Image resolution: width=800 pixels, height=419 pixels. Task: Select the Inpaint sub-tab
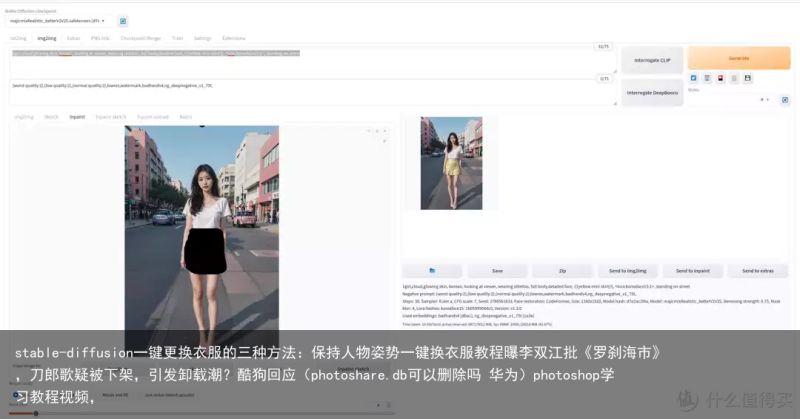(77, 117)
